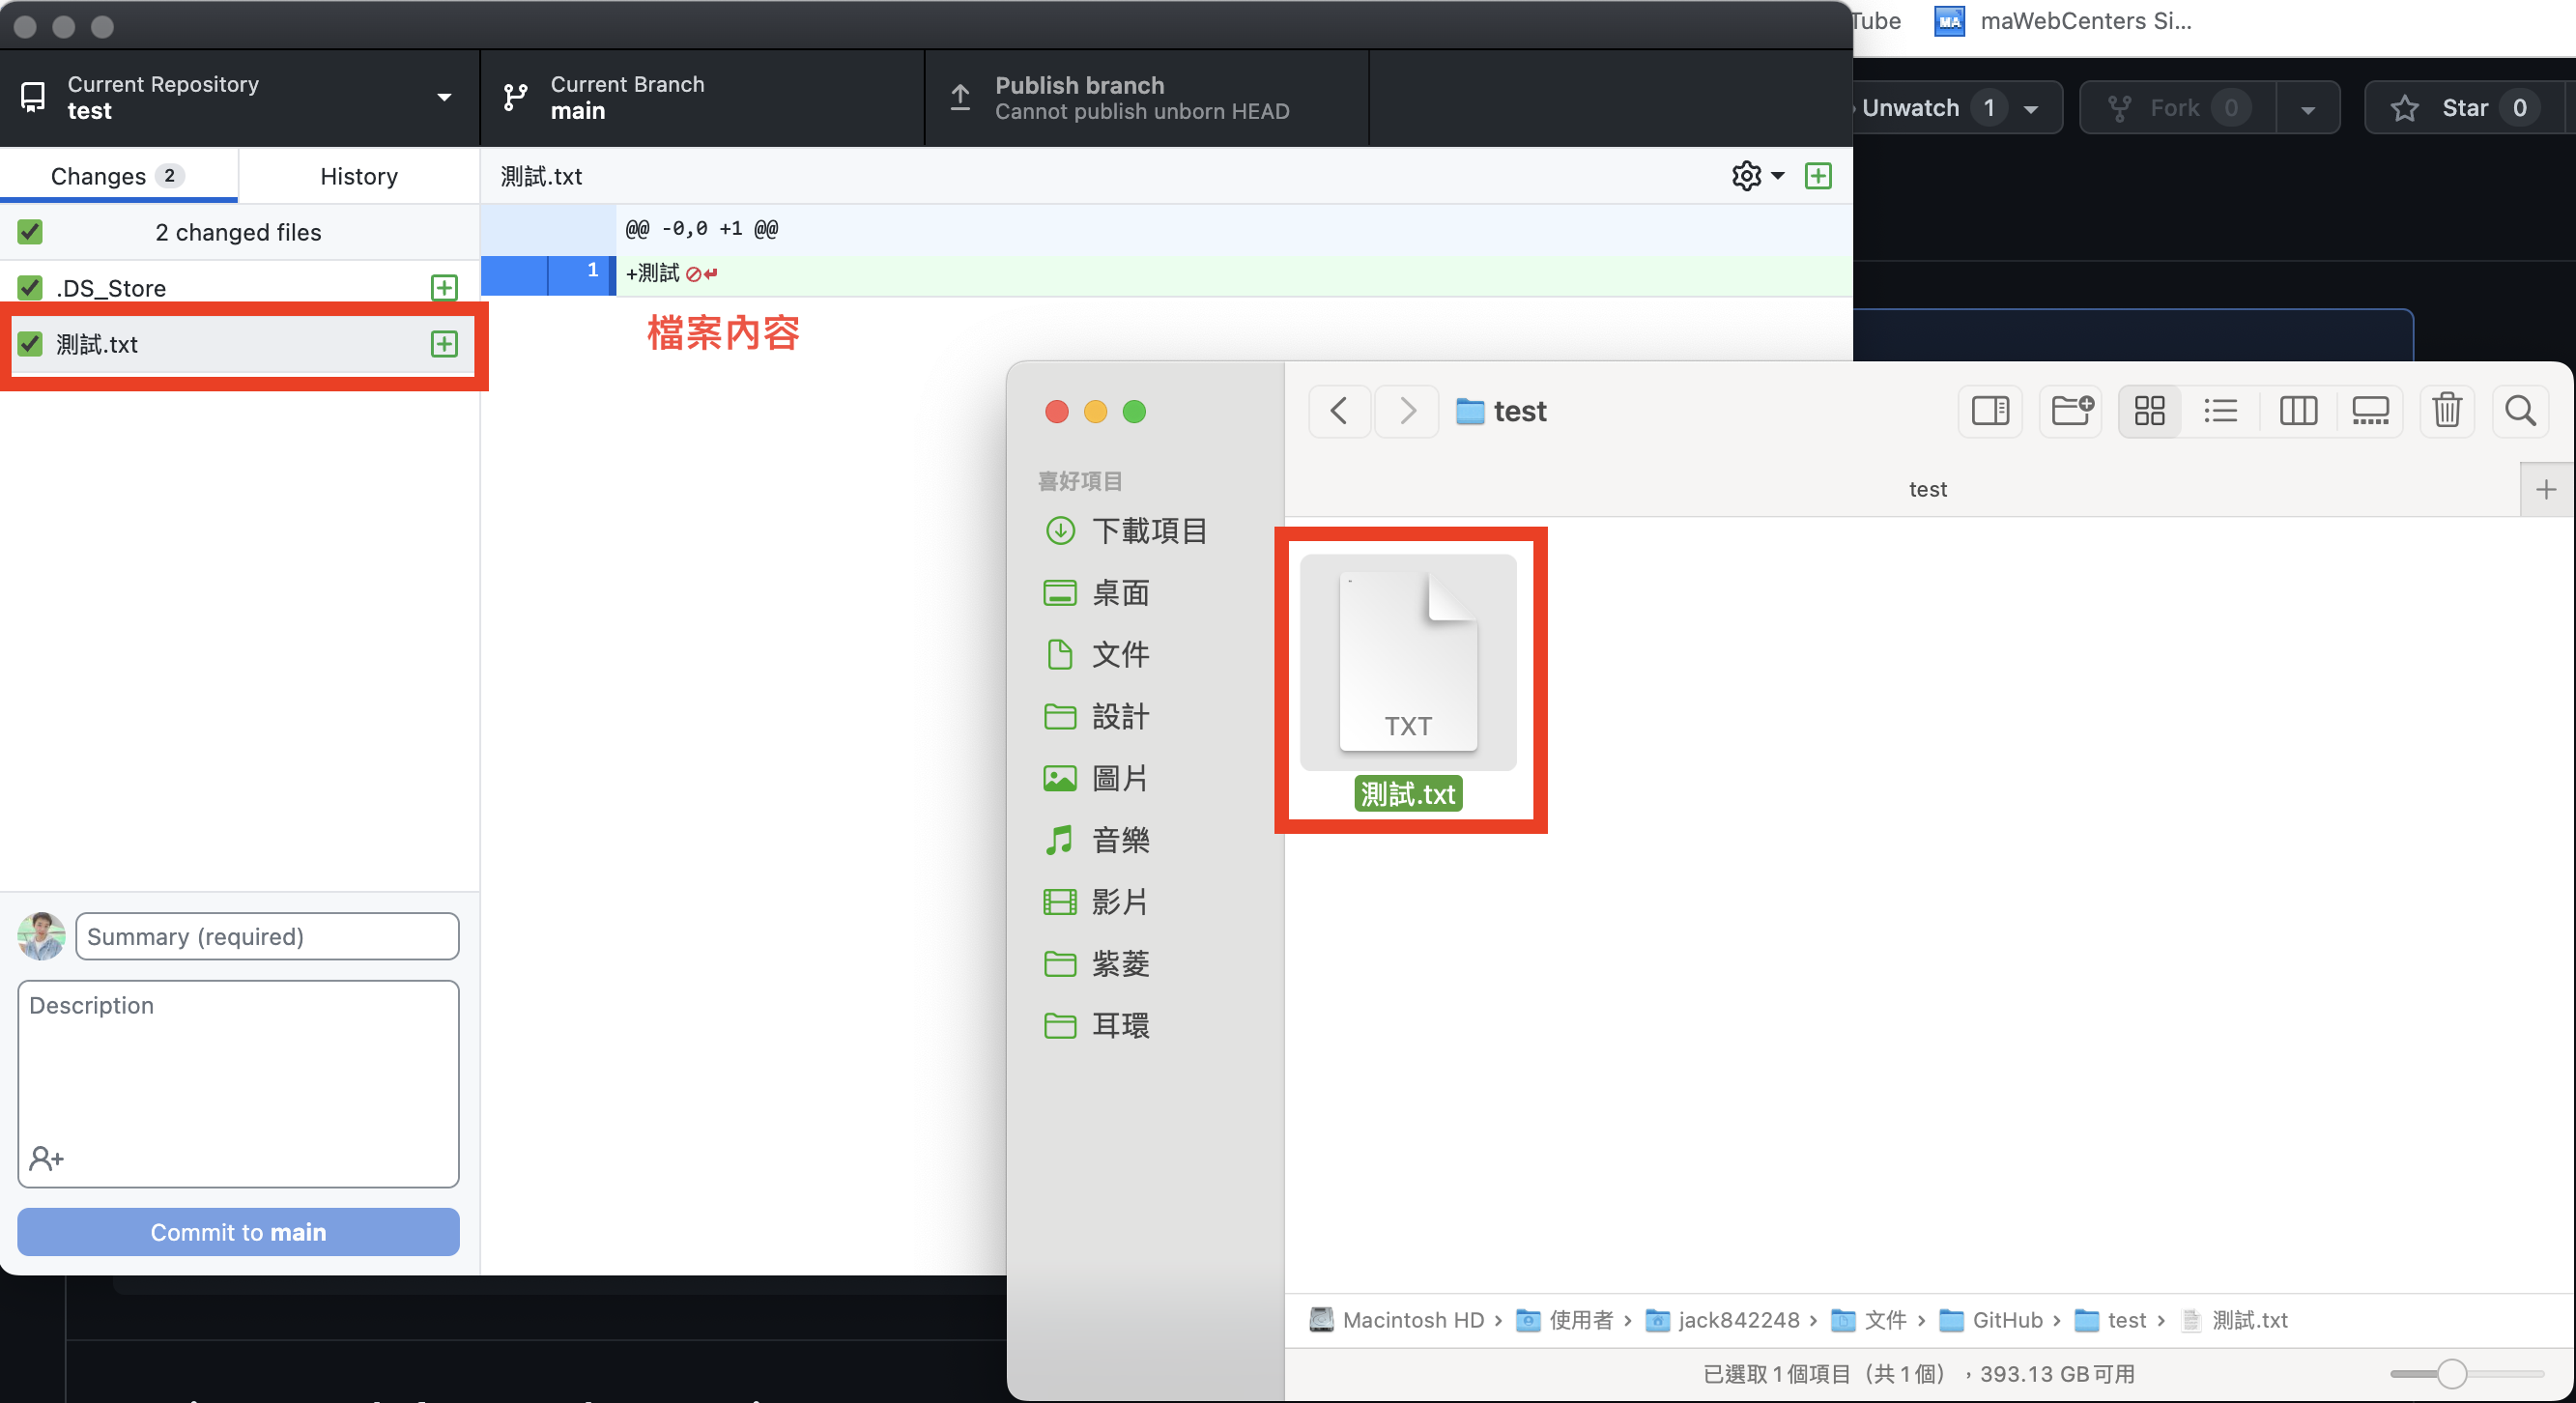Image resolution: width=2576 pixels, height=1403 pixels.
Task: Click the added-status icon beside 測試.txt row
Action: point(444,344)
